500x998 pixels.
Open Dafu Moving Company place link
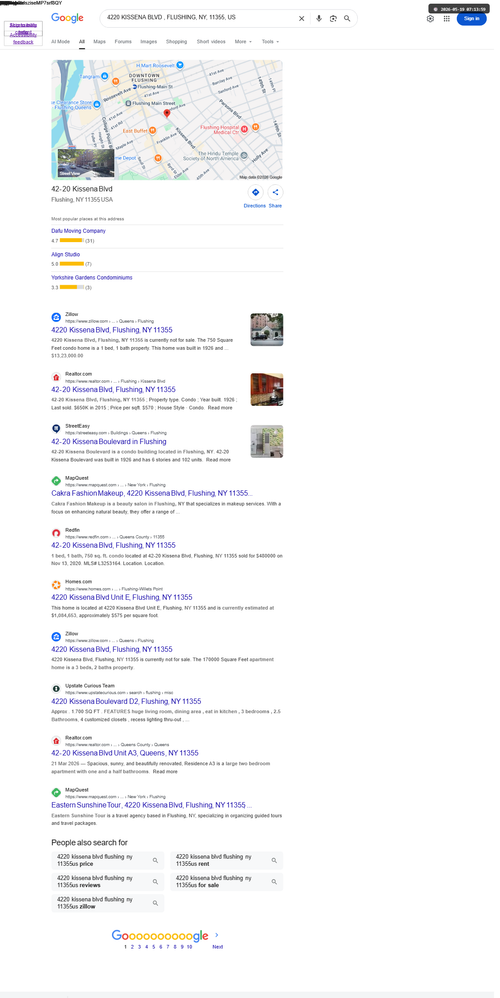[x=78, y=231]
